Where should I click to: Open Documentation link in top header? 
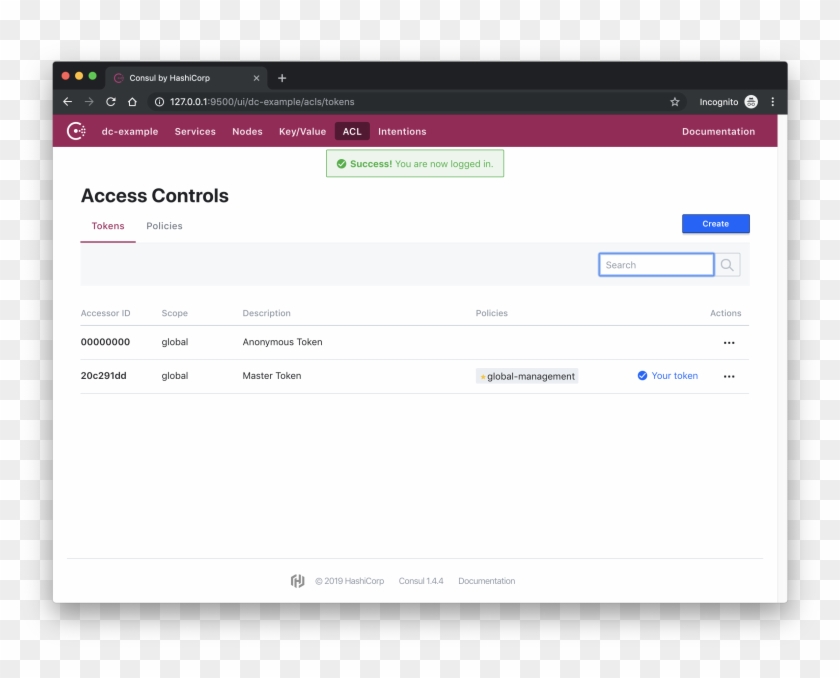tap(718, 132)
